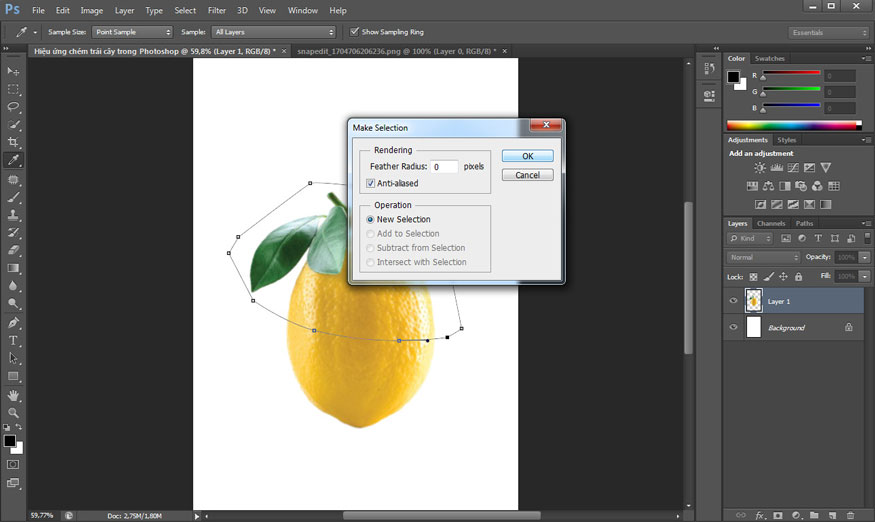The image size is (875, 522).
Task: Open tool preset picker arrow
Action: (x=35, y=32)
